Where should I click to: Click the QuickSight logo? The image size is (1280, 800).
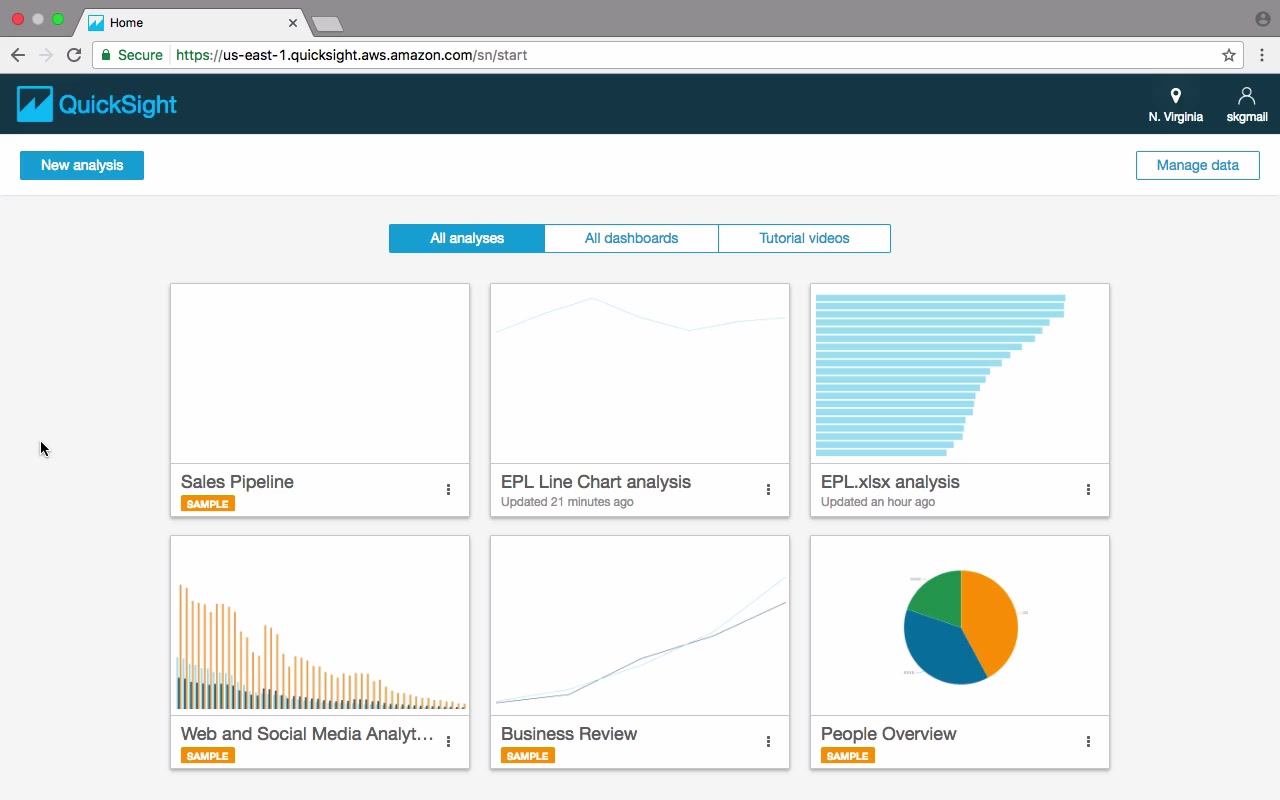pyautogui.click(x=97, y=104)
